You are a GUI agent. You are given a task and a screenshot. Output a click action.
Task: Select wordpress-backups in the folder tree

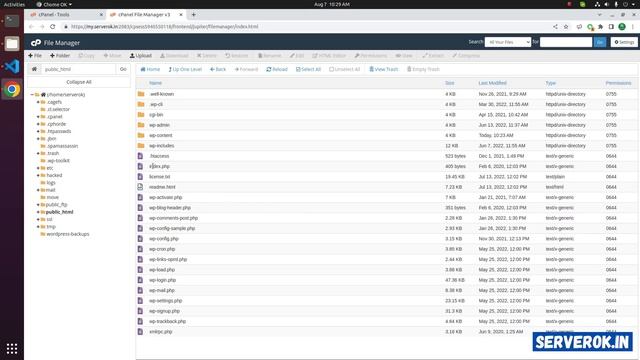(67, 234)
